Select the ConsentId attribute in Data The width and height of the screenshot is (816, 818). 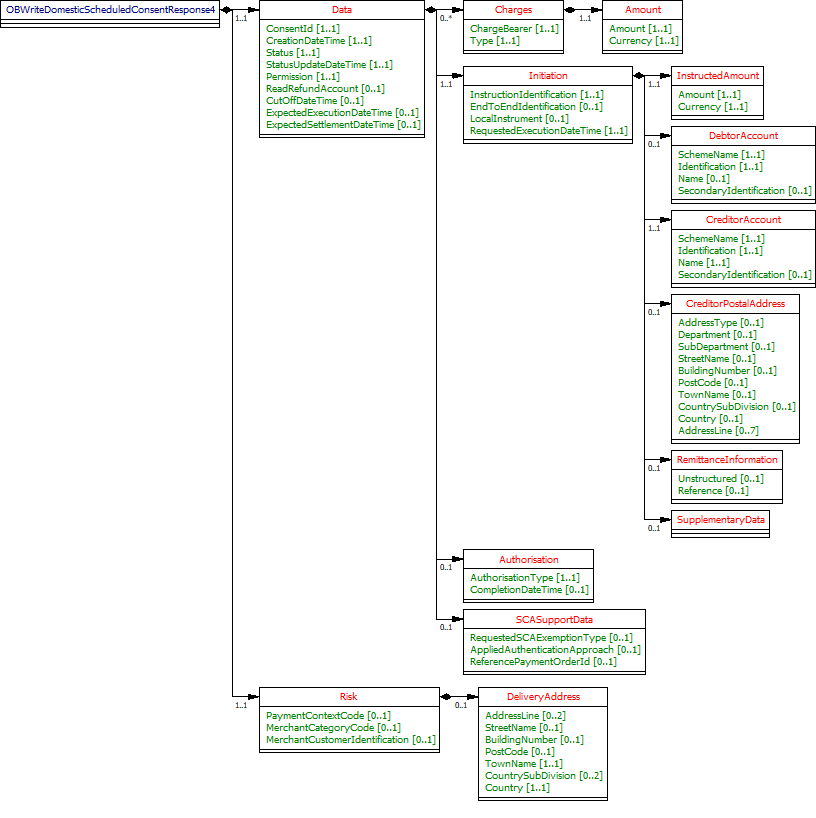pos(302,29)
